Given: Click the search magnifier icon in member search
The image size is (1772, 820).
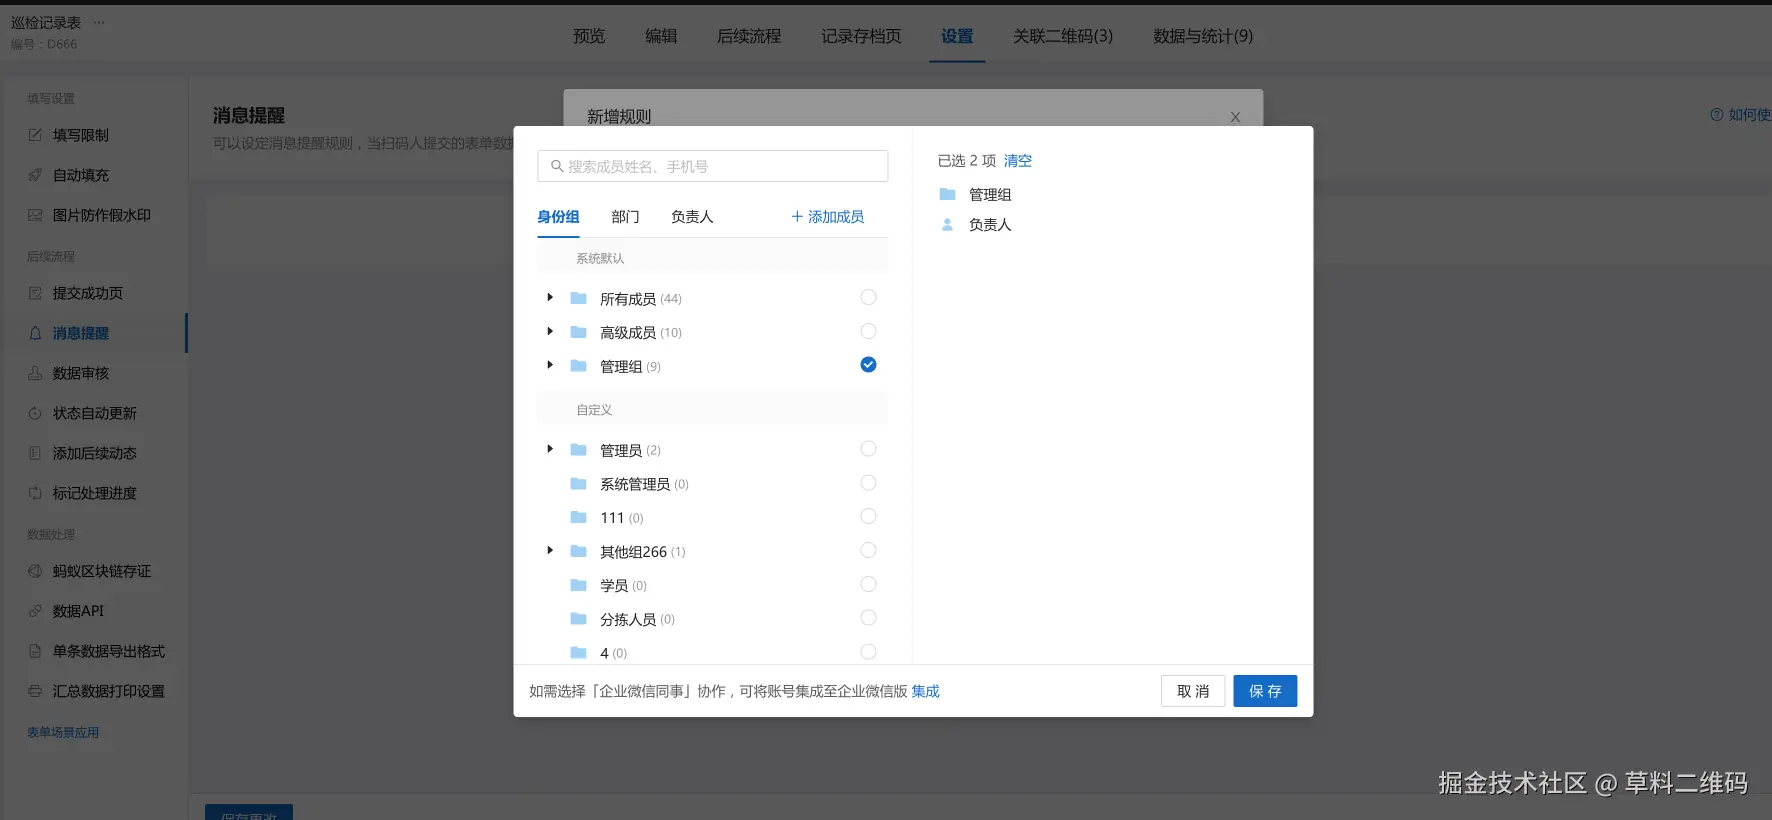Looking at the screenshot, I should point(557,166).
